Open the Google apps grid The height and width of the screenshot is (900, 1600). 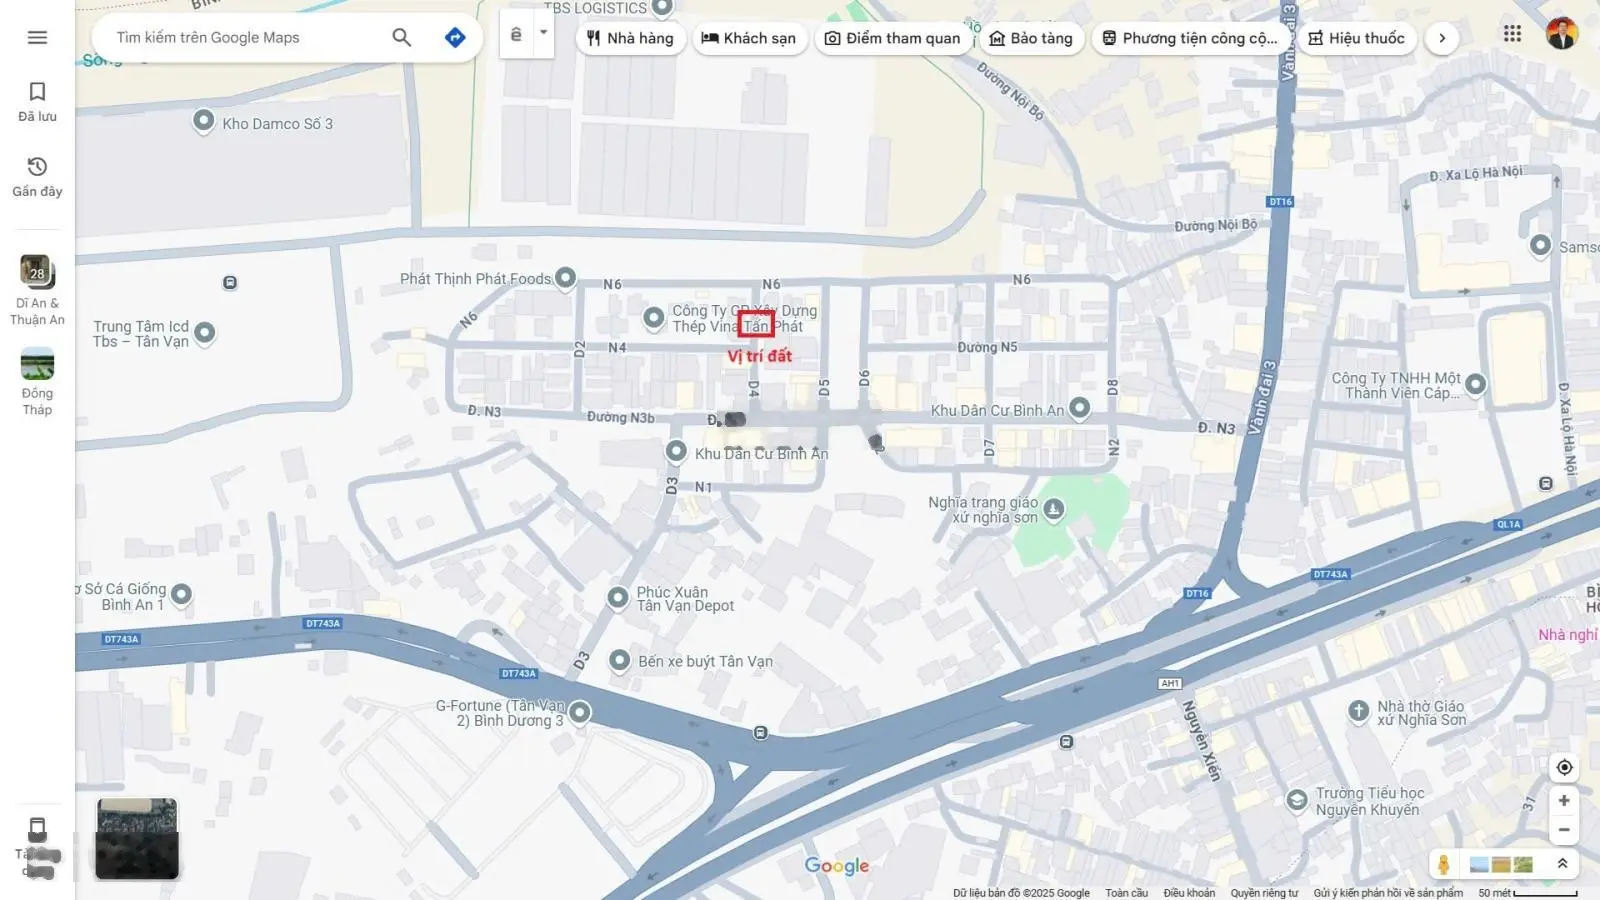[1512, 34]
